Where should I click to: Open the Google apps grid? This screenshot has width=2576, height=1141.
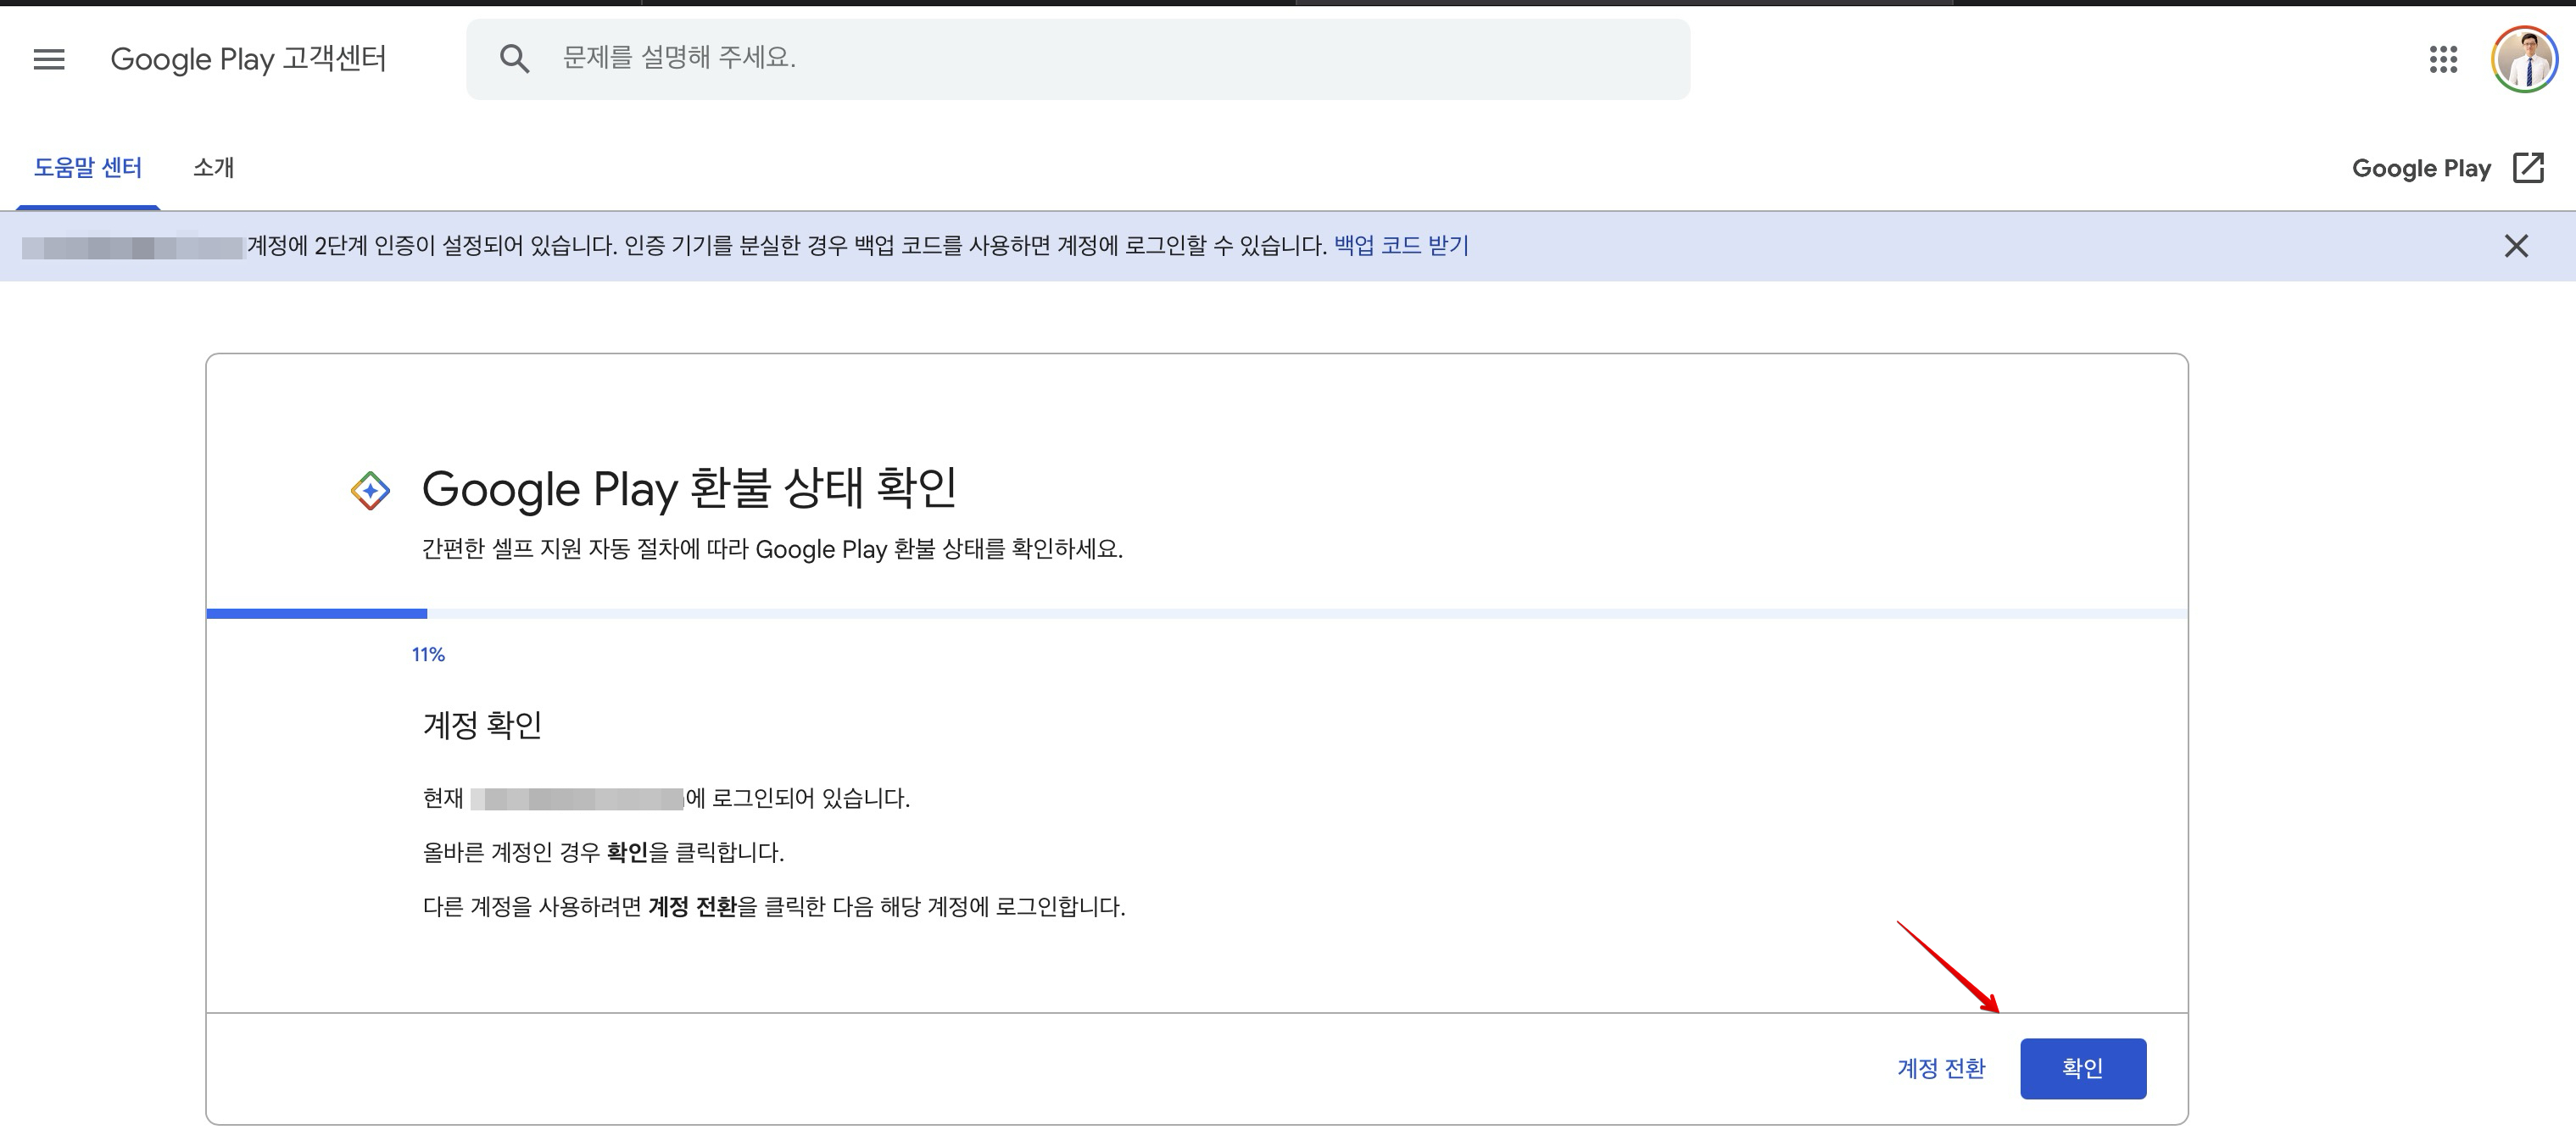pos(2443,59)
